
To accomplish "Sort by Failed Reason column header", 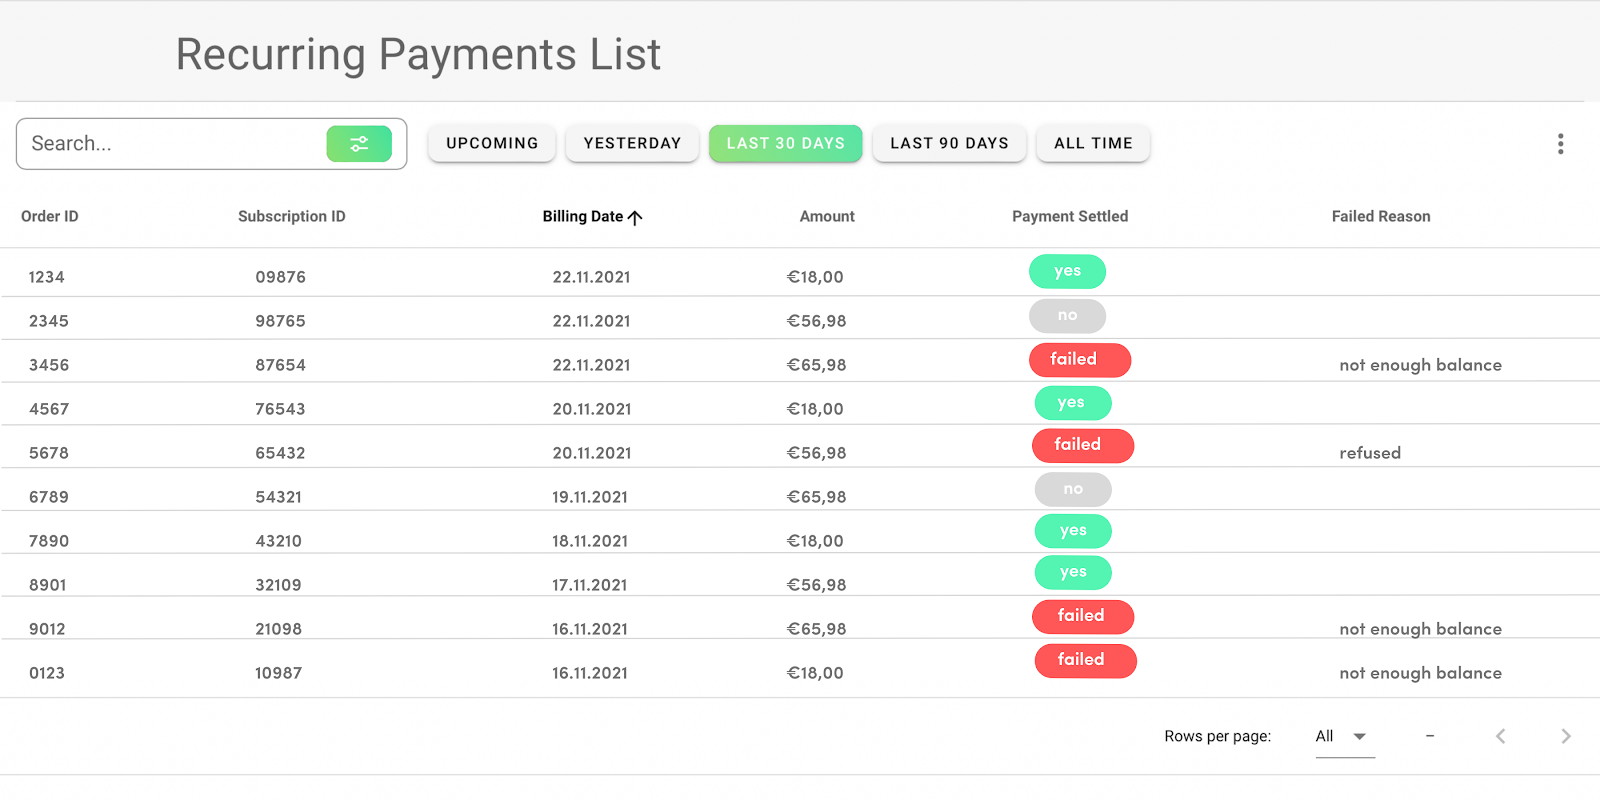I will click(x=1381, y=216).
